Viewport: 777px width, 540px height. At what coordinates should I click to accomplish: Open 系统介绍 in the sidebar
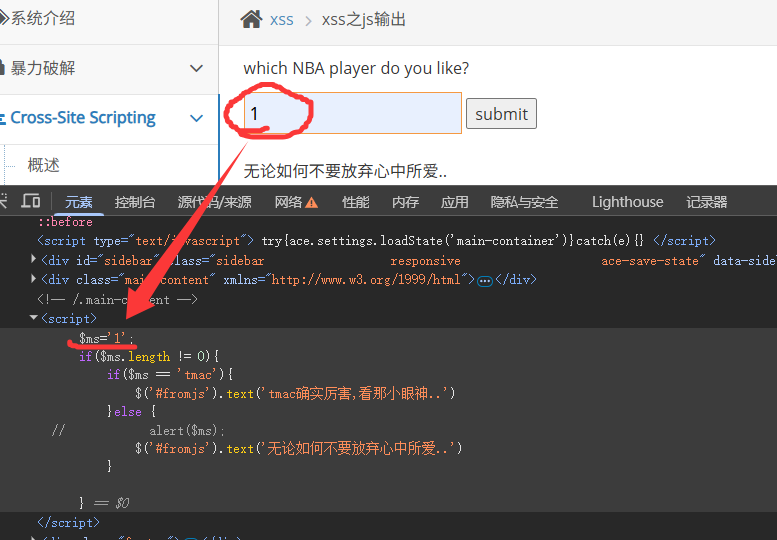point(43,18)
